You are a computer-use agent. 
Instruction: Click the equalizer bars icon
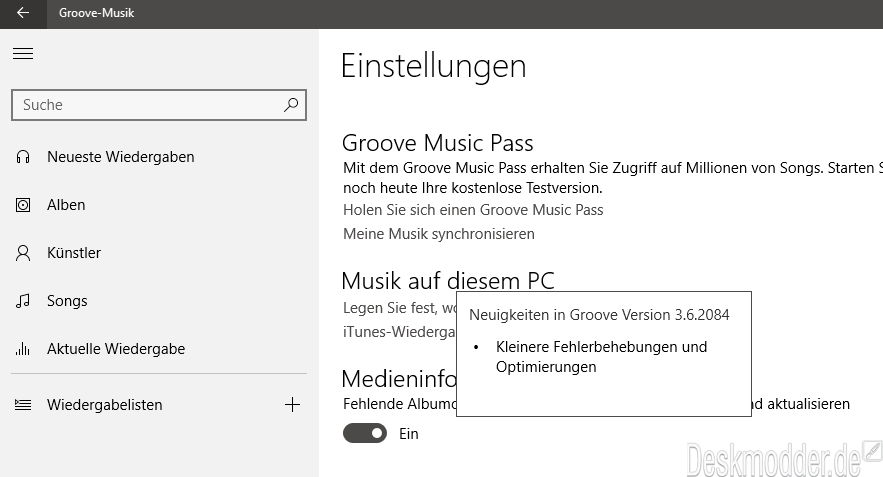coord(23,349)
